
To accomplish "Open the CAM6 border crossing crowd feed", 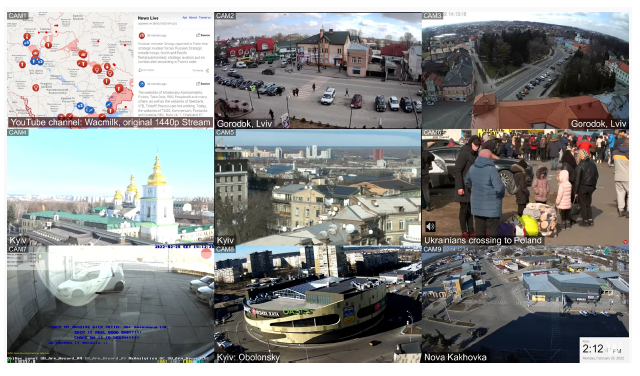I will (x=525, y=187).
